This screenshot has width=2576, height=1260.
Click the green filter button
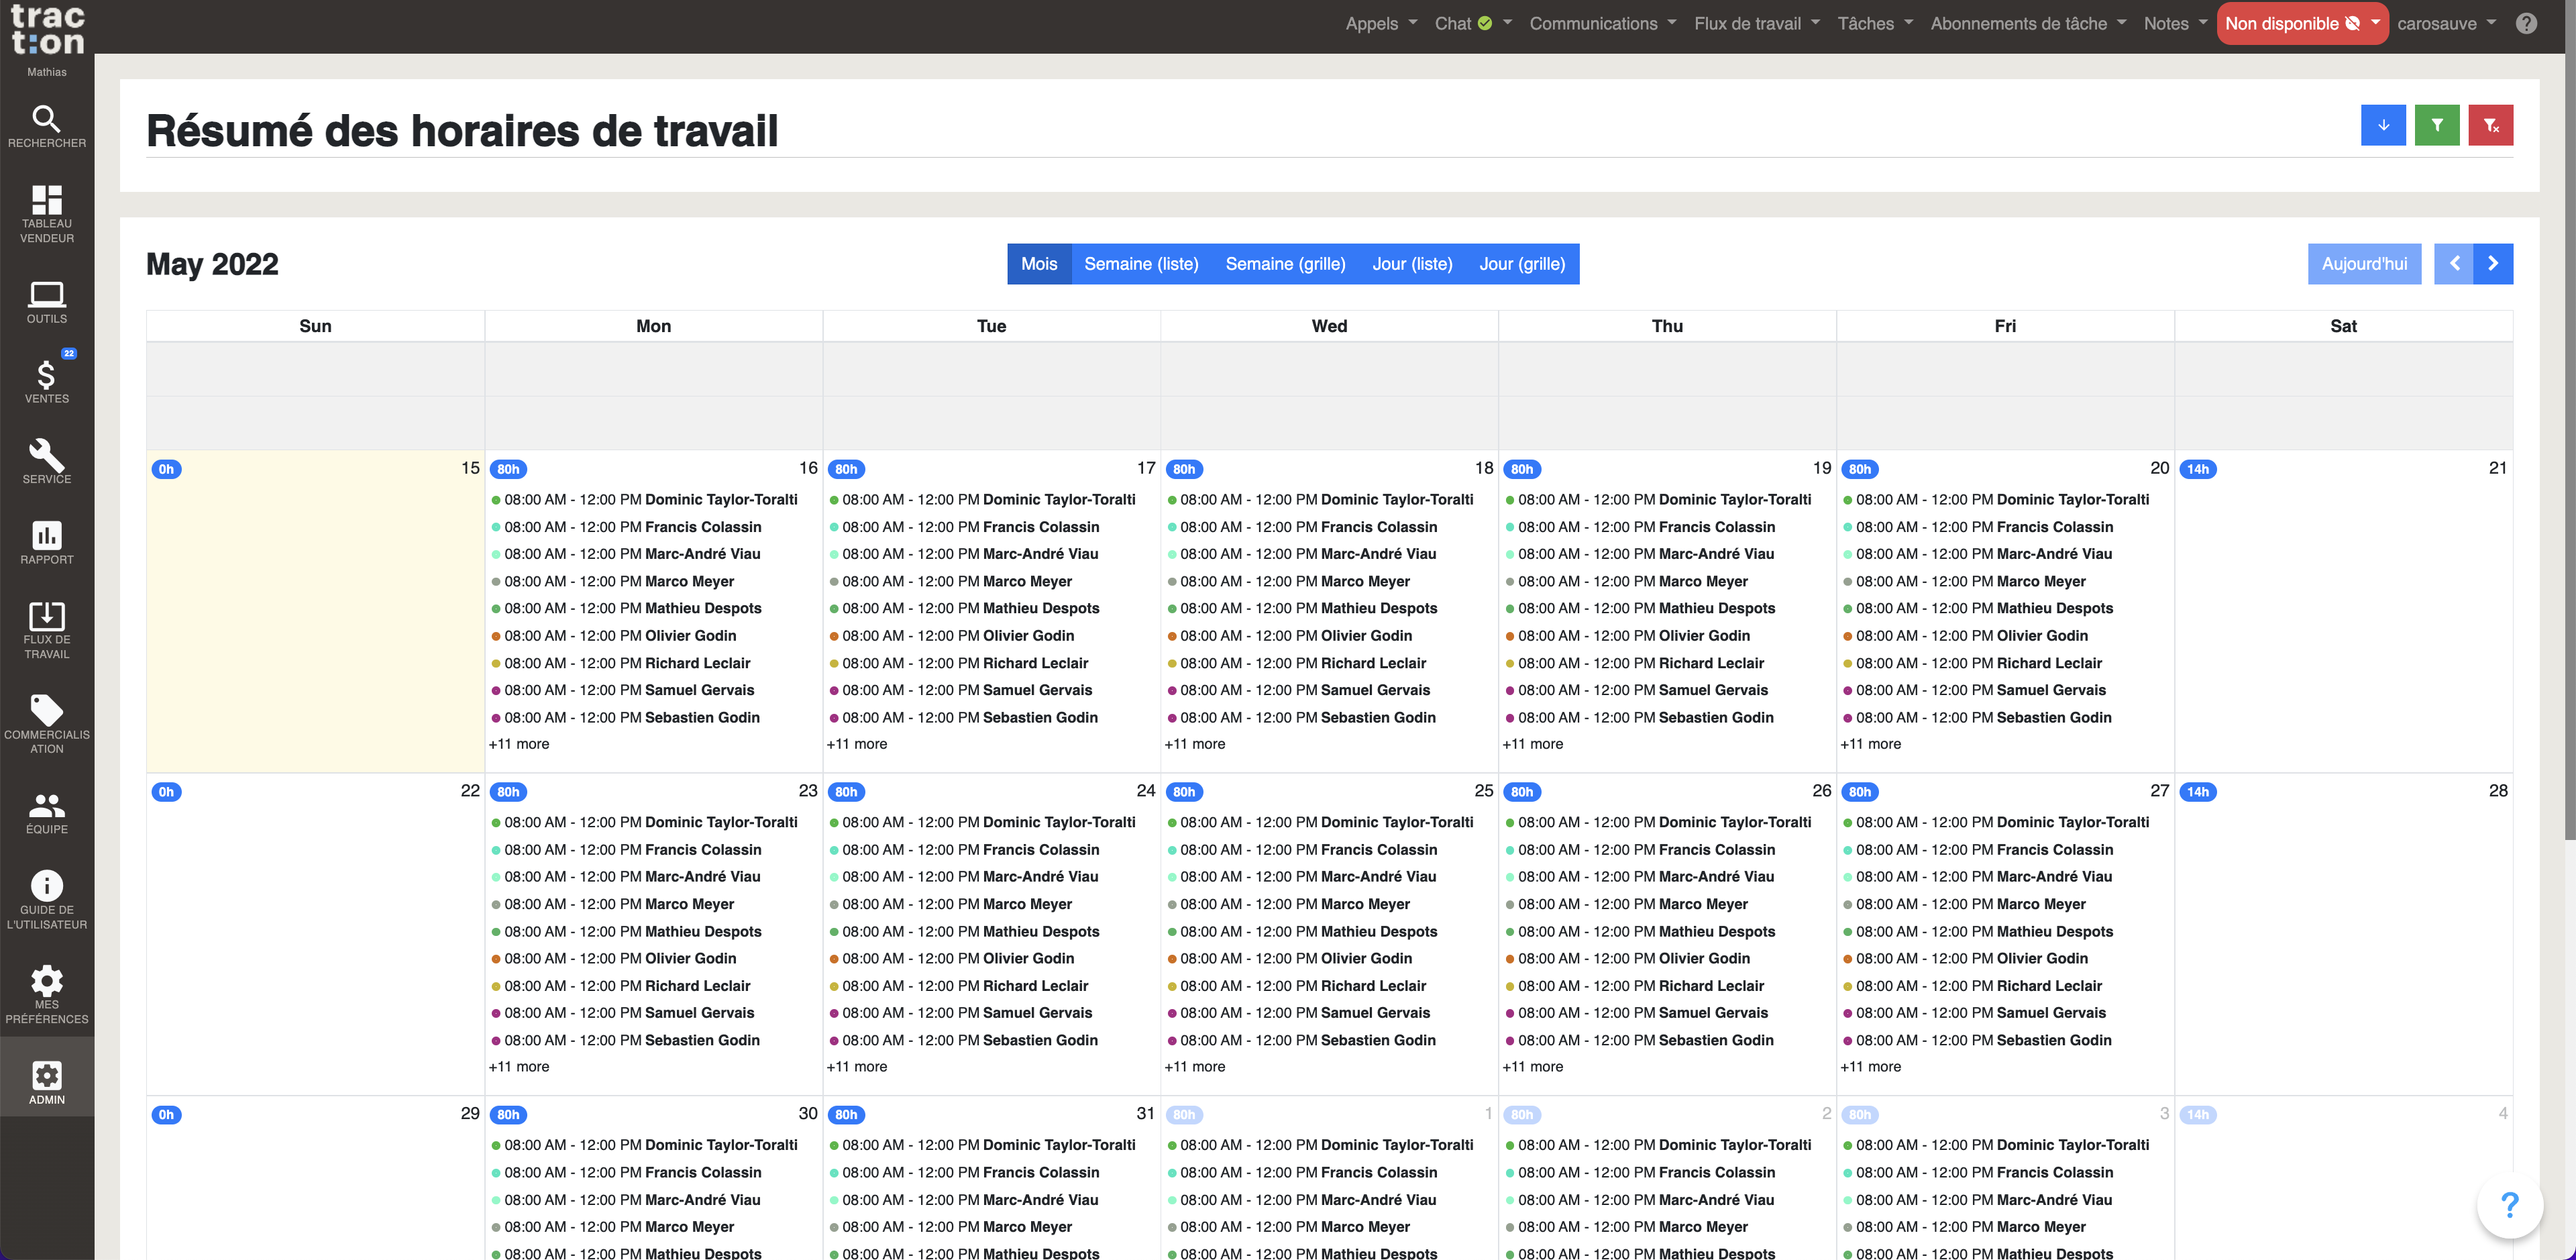coord(2437,125)
